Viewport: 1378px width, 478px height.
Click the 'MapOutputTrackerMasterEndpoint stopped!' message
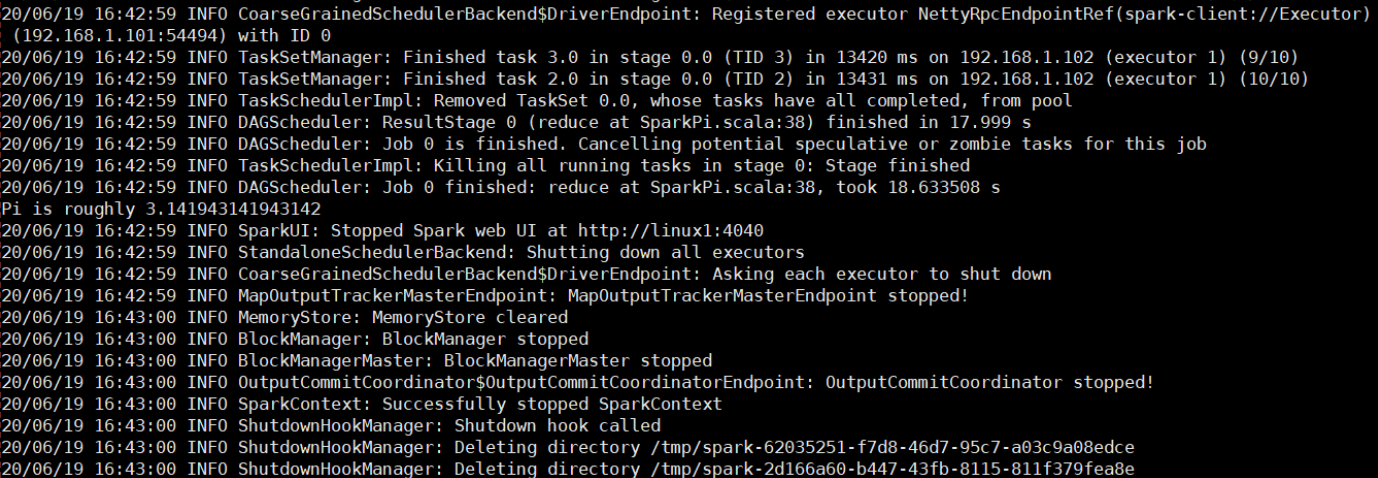pos(771,295)
